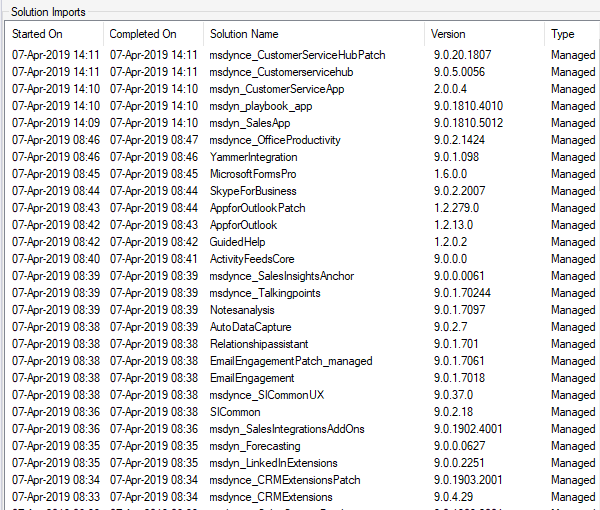Click version 9.0.4.29 cell
This screenshot has height=510, width=600.
pos(453,497)
